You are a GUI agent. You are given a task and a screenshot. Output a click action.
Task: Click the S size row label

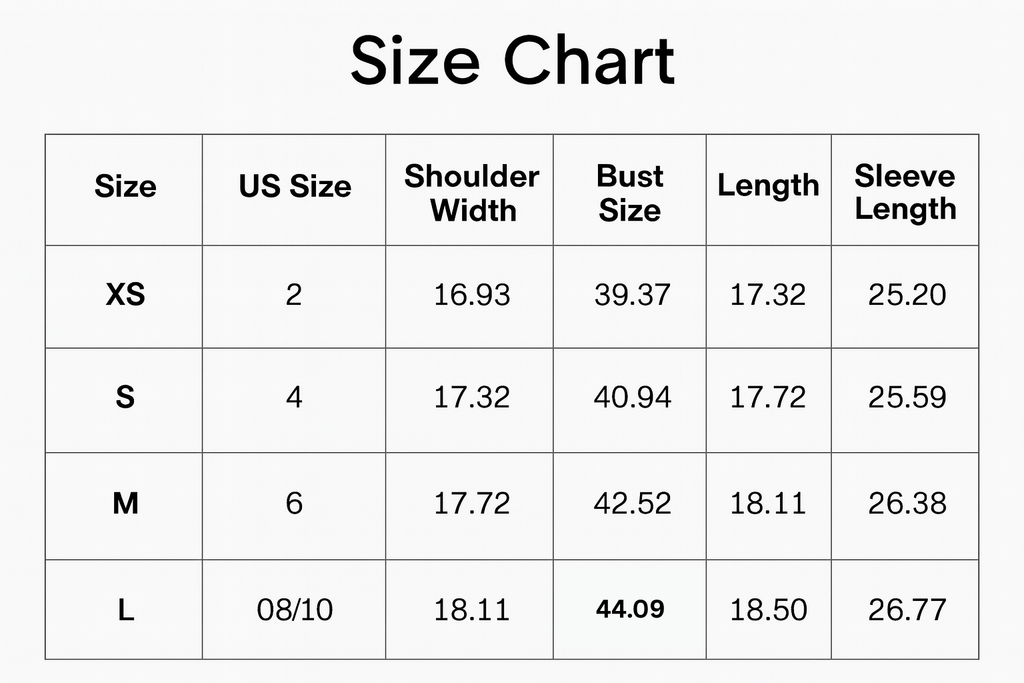point(125,398)
